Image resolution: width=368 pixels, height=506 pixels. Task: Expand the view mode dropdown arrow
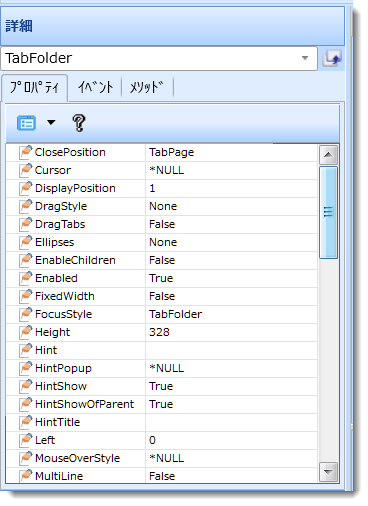point(51,123)
